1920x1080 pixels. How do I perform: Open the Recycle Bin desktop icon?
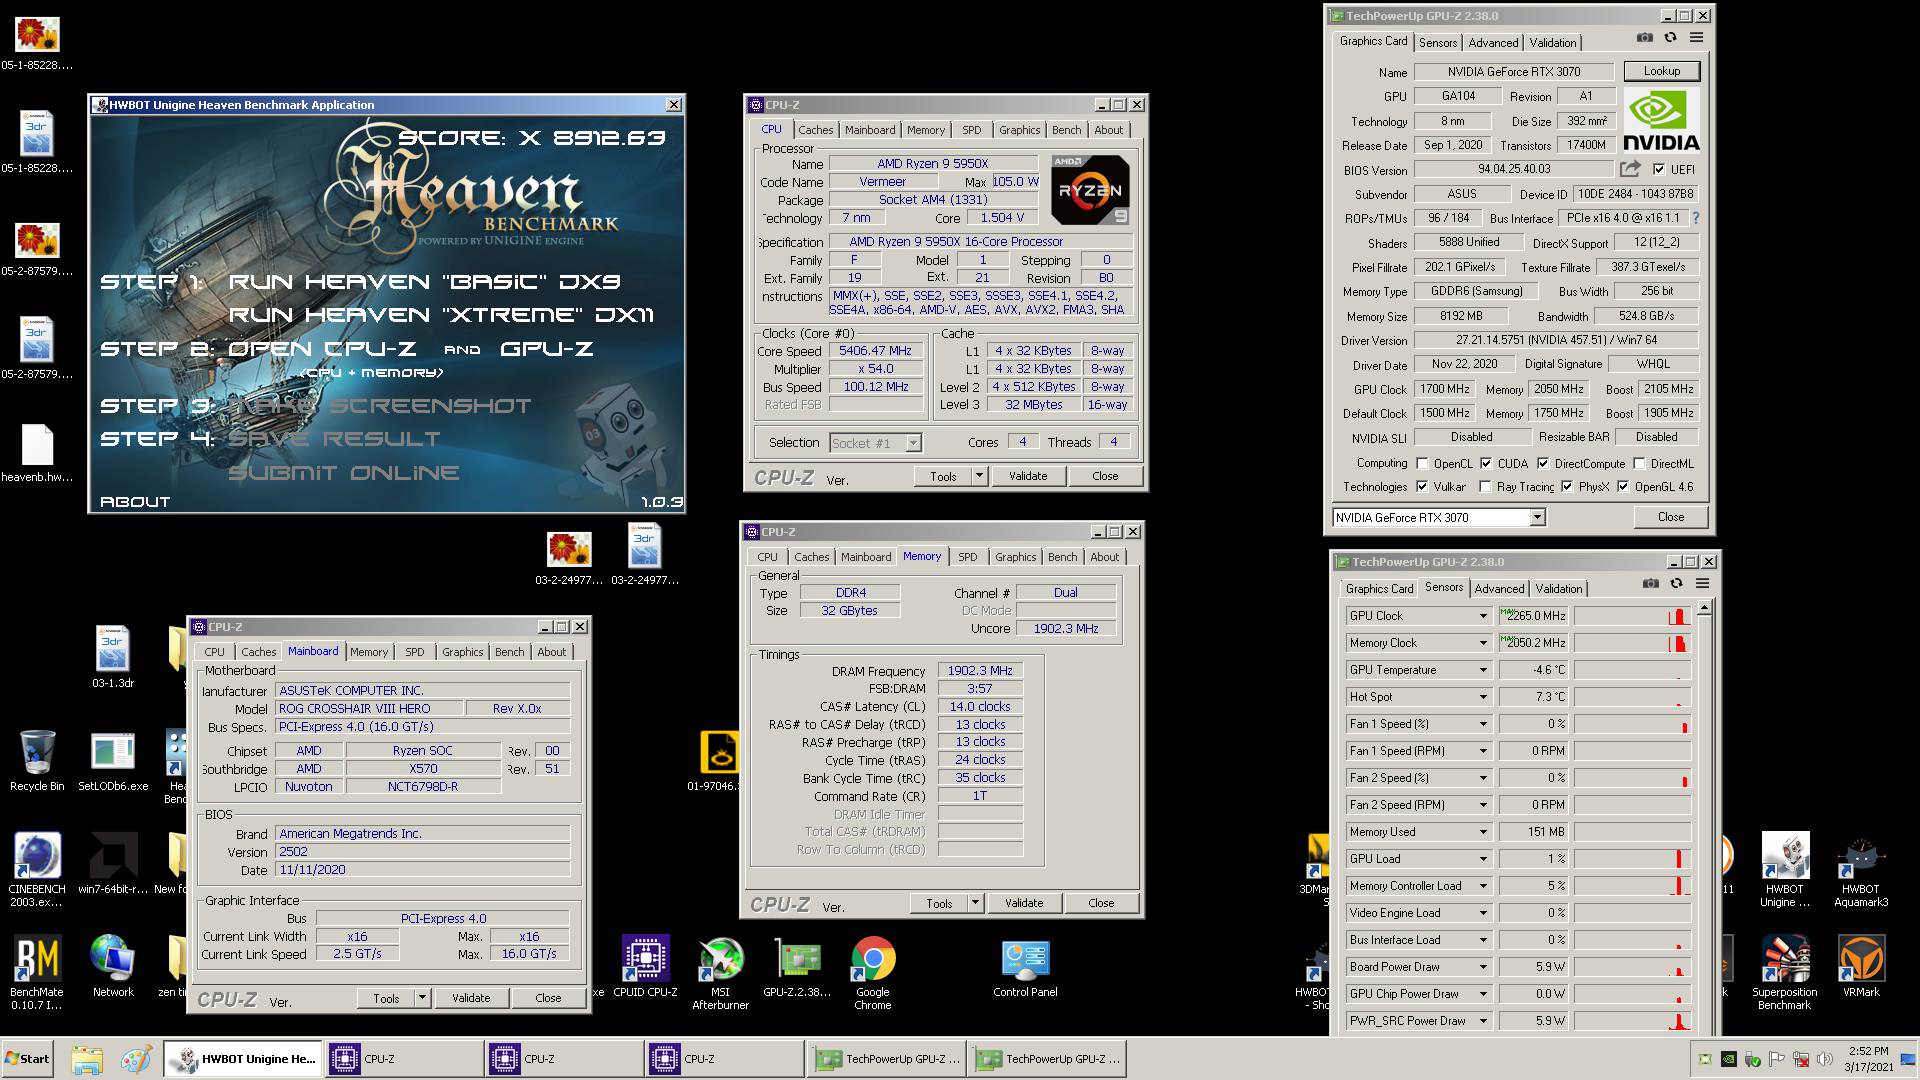point(37,761)
